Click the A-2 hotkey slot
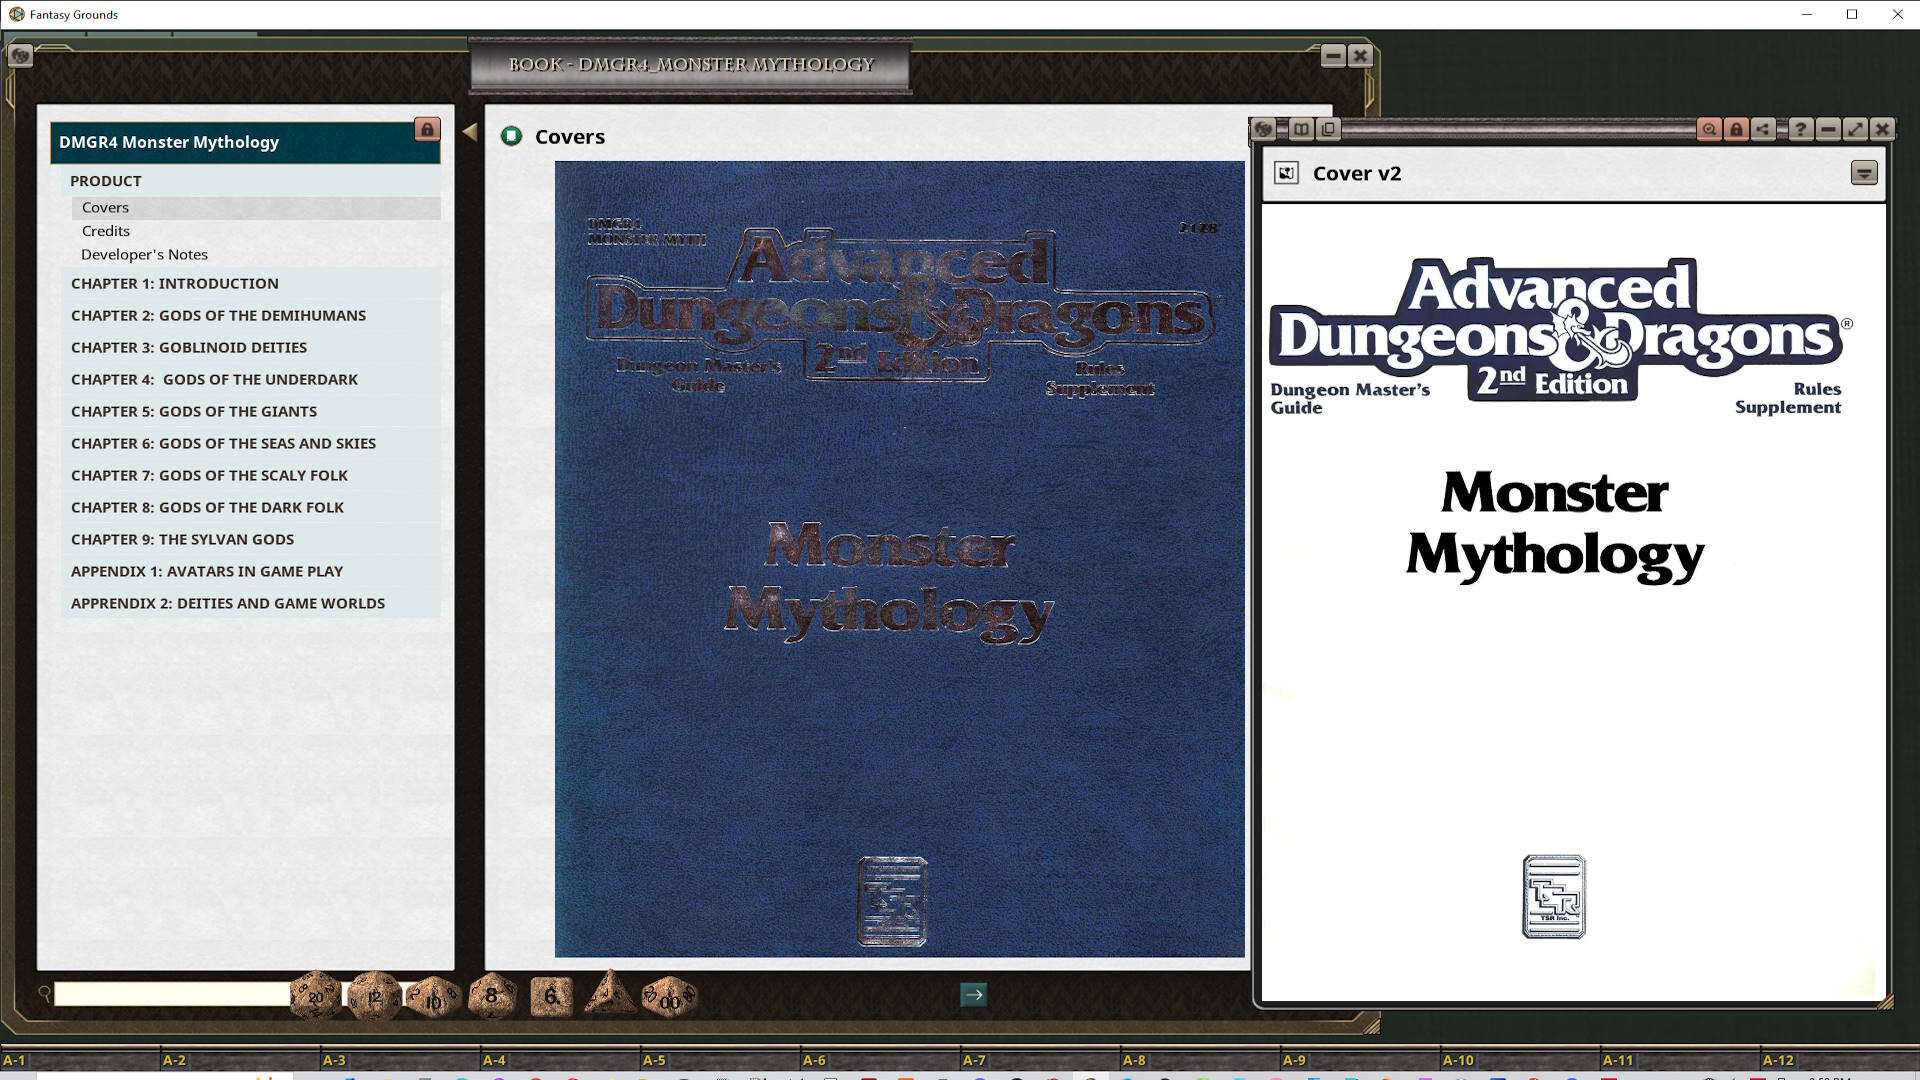This screenshot has width=1920, height=1080. pos(240,1060)
